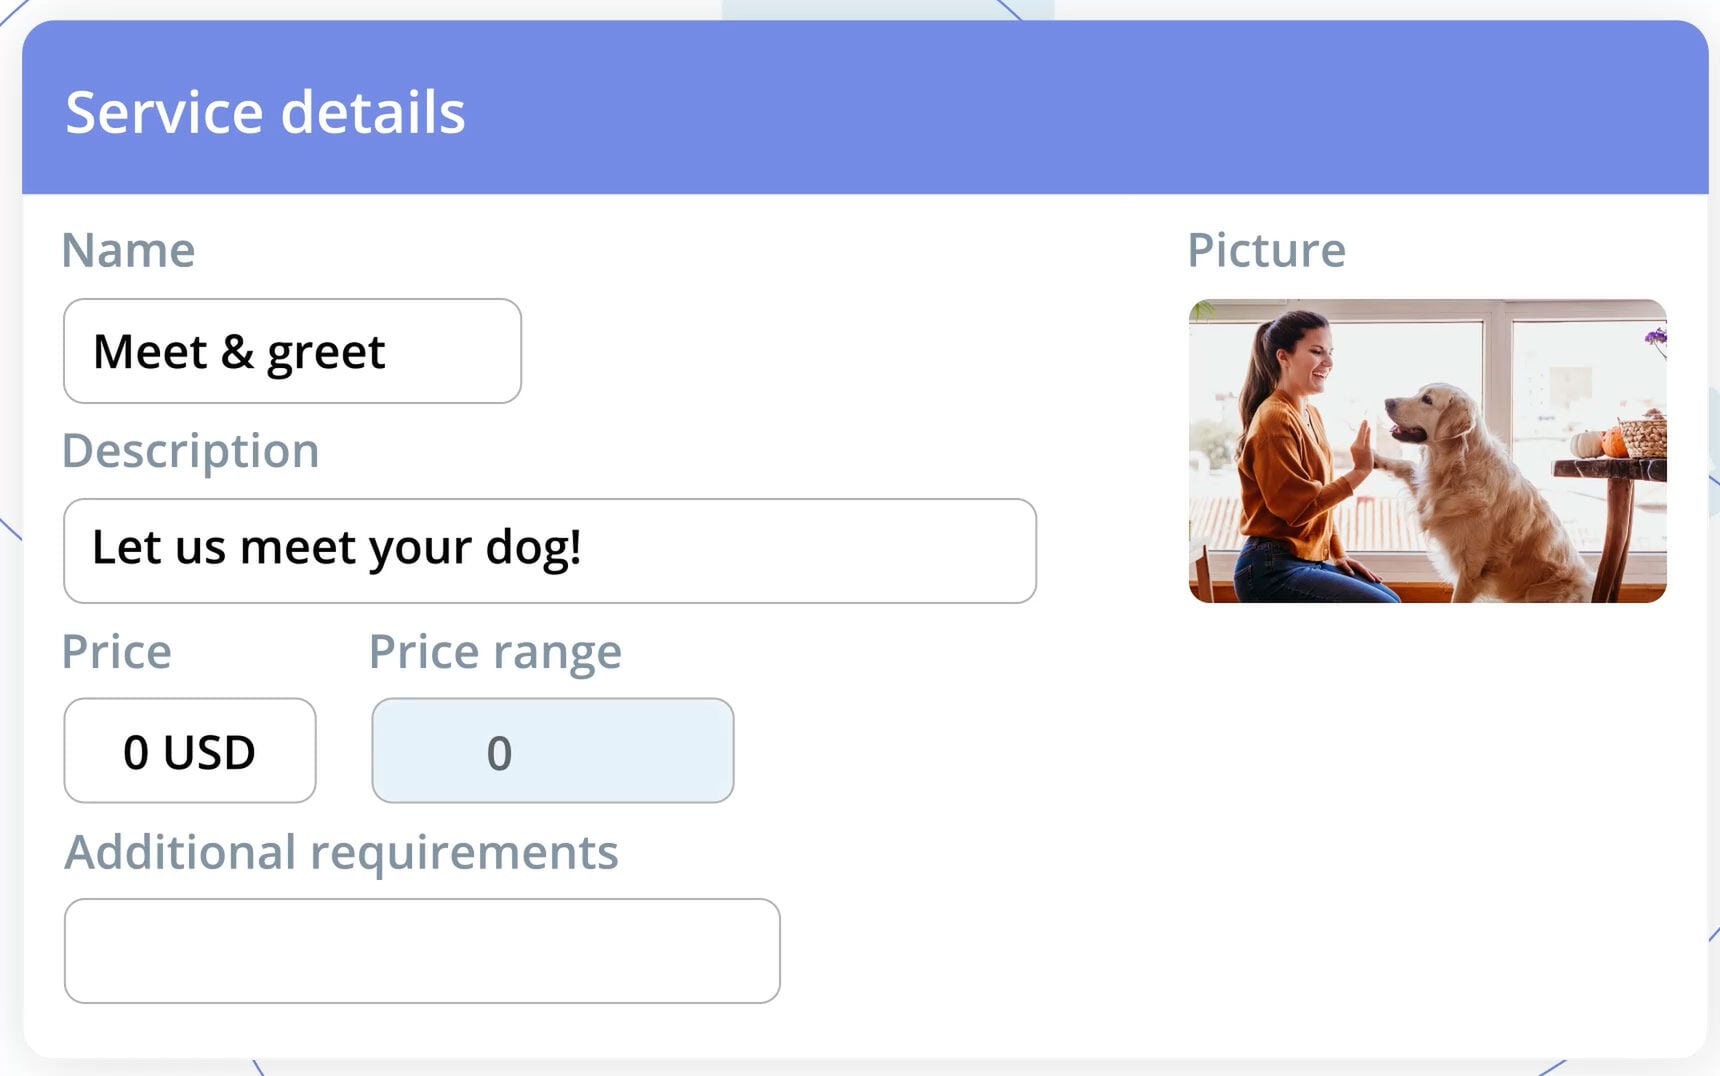Click the highlighted Price range field

552,751
